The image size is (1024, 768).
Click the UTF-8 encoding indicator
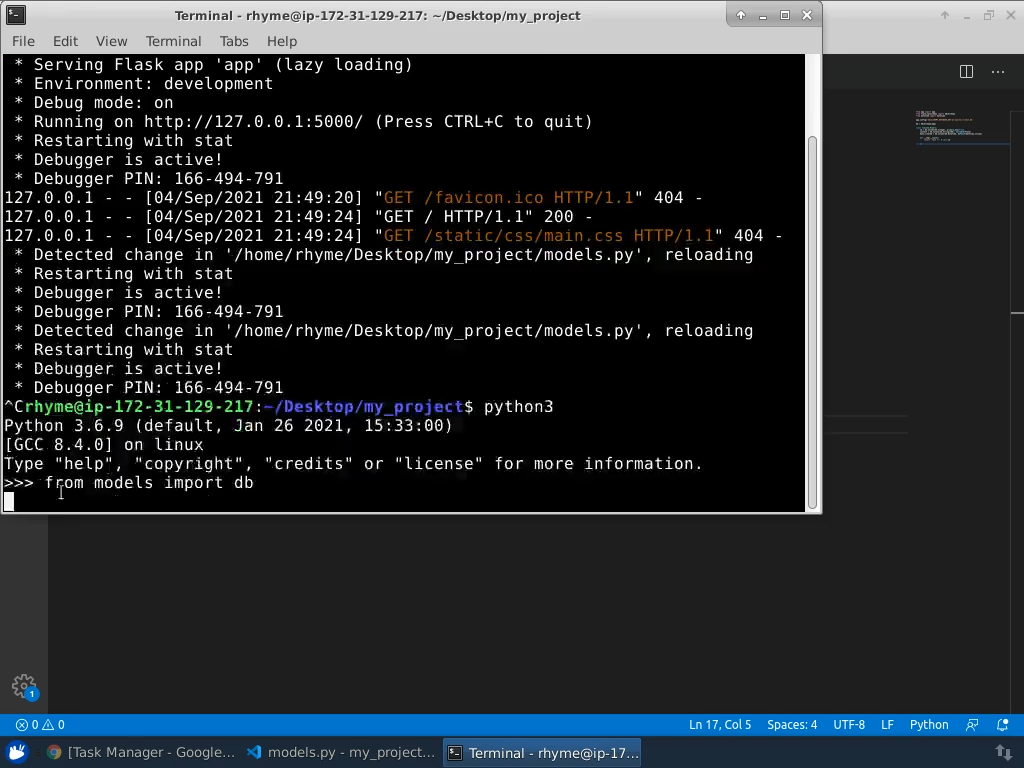pos(849,725)
